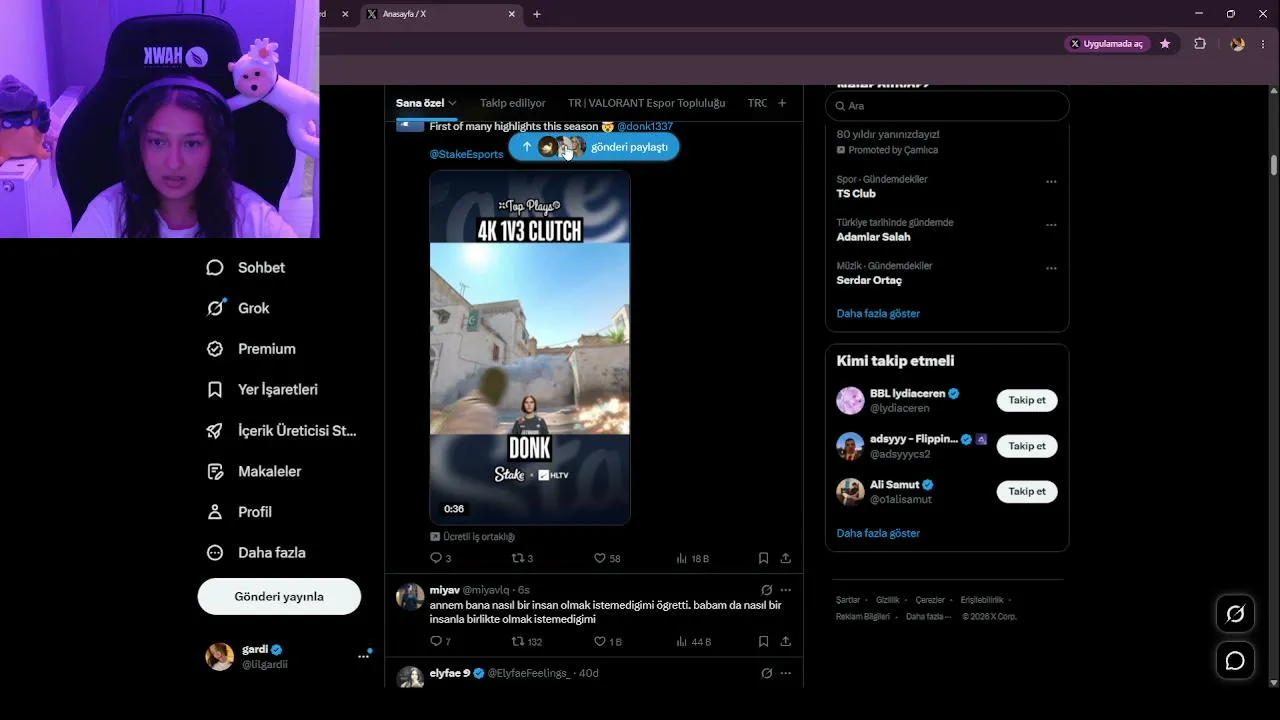
Task: Open İçerik Üreticisi St... in sidebar
Action: point(281,430)
